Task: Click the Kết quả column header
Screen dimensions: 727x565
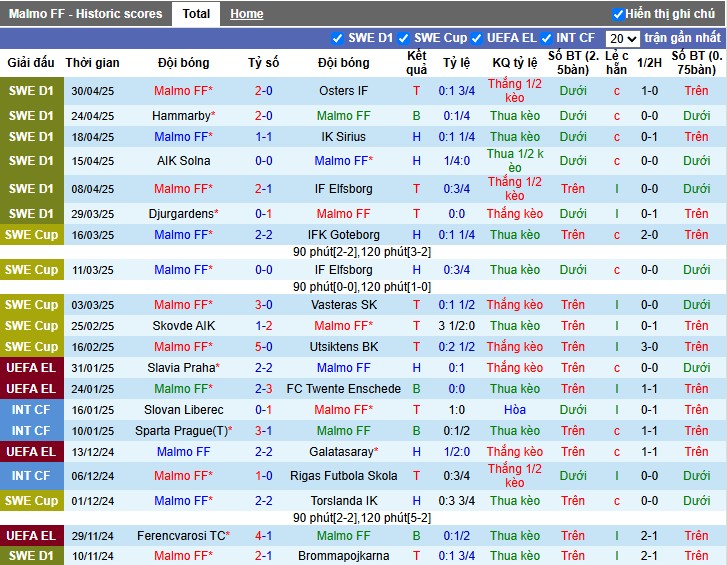Action: coord(416,63)
